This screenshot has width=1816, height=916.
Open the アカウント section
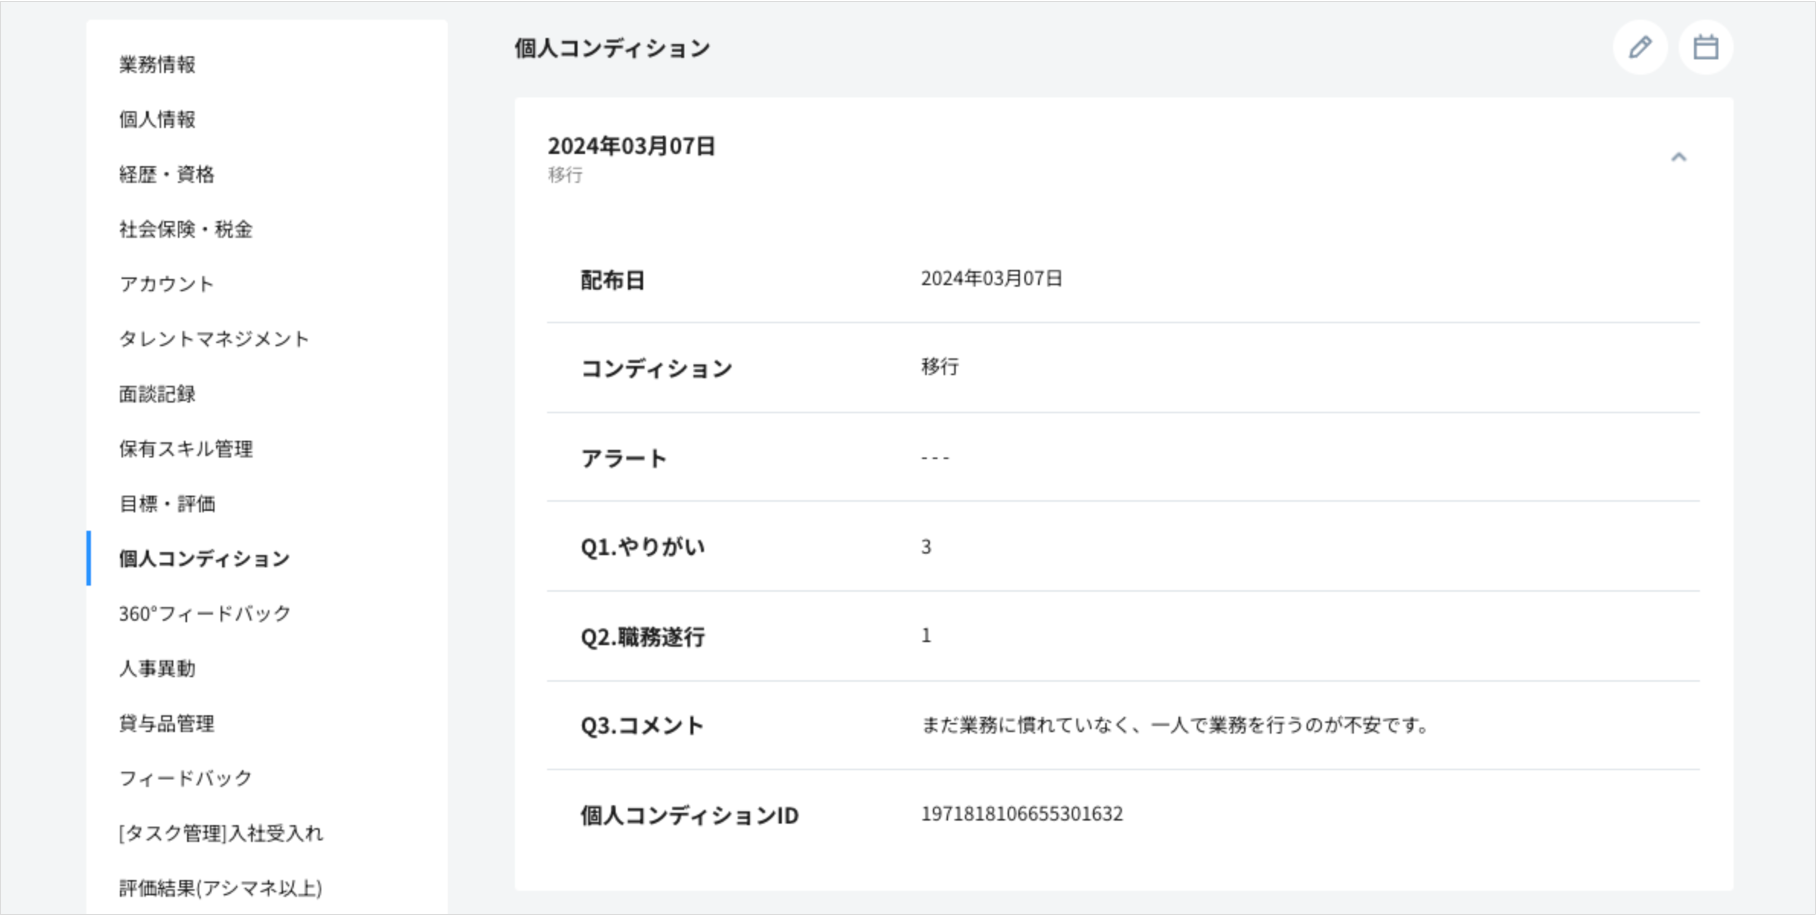click(x=165, y=283)
